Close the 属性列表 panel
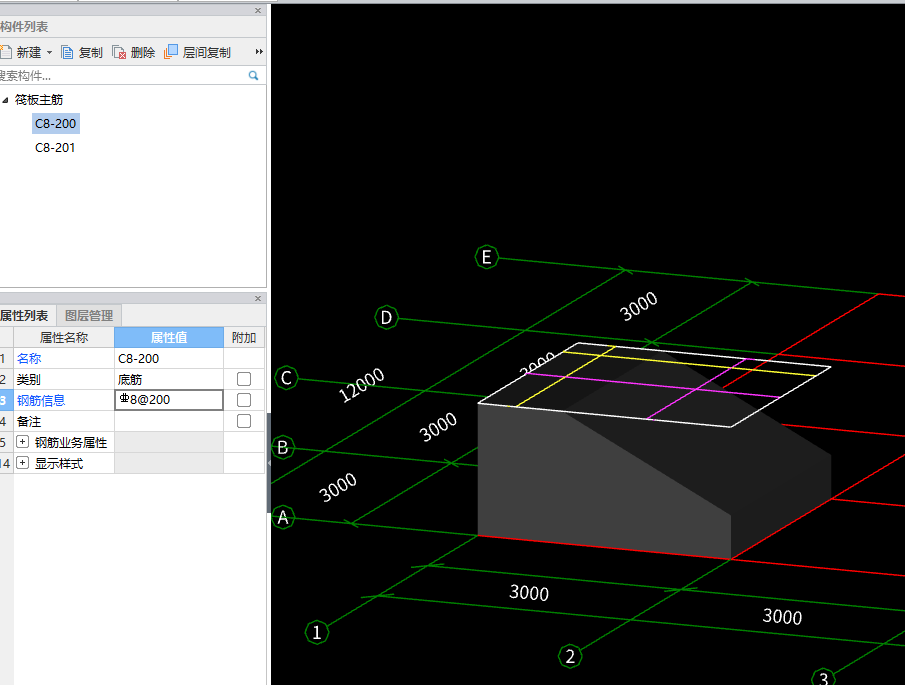Viewport: 905px width, 685px height. pyautogui.click(x=258, y=298)
